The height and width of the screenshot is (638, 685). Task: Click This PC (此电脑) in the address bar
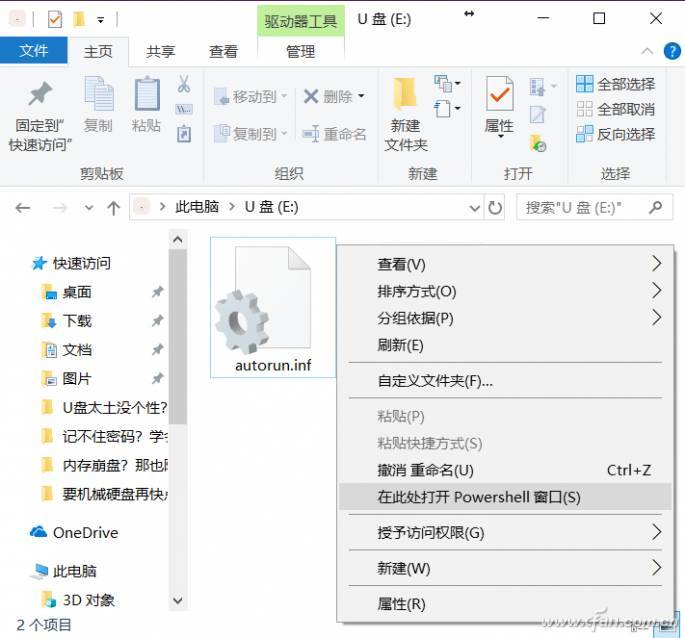coord(197,207)
